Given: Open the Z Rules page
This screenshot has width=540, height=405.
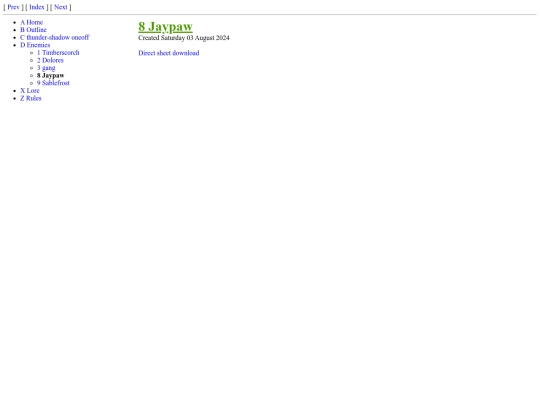Looking at the screenshot, I should [31, 98].
